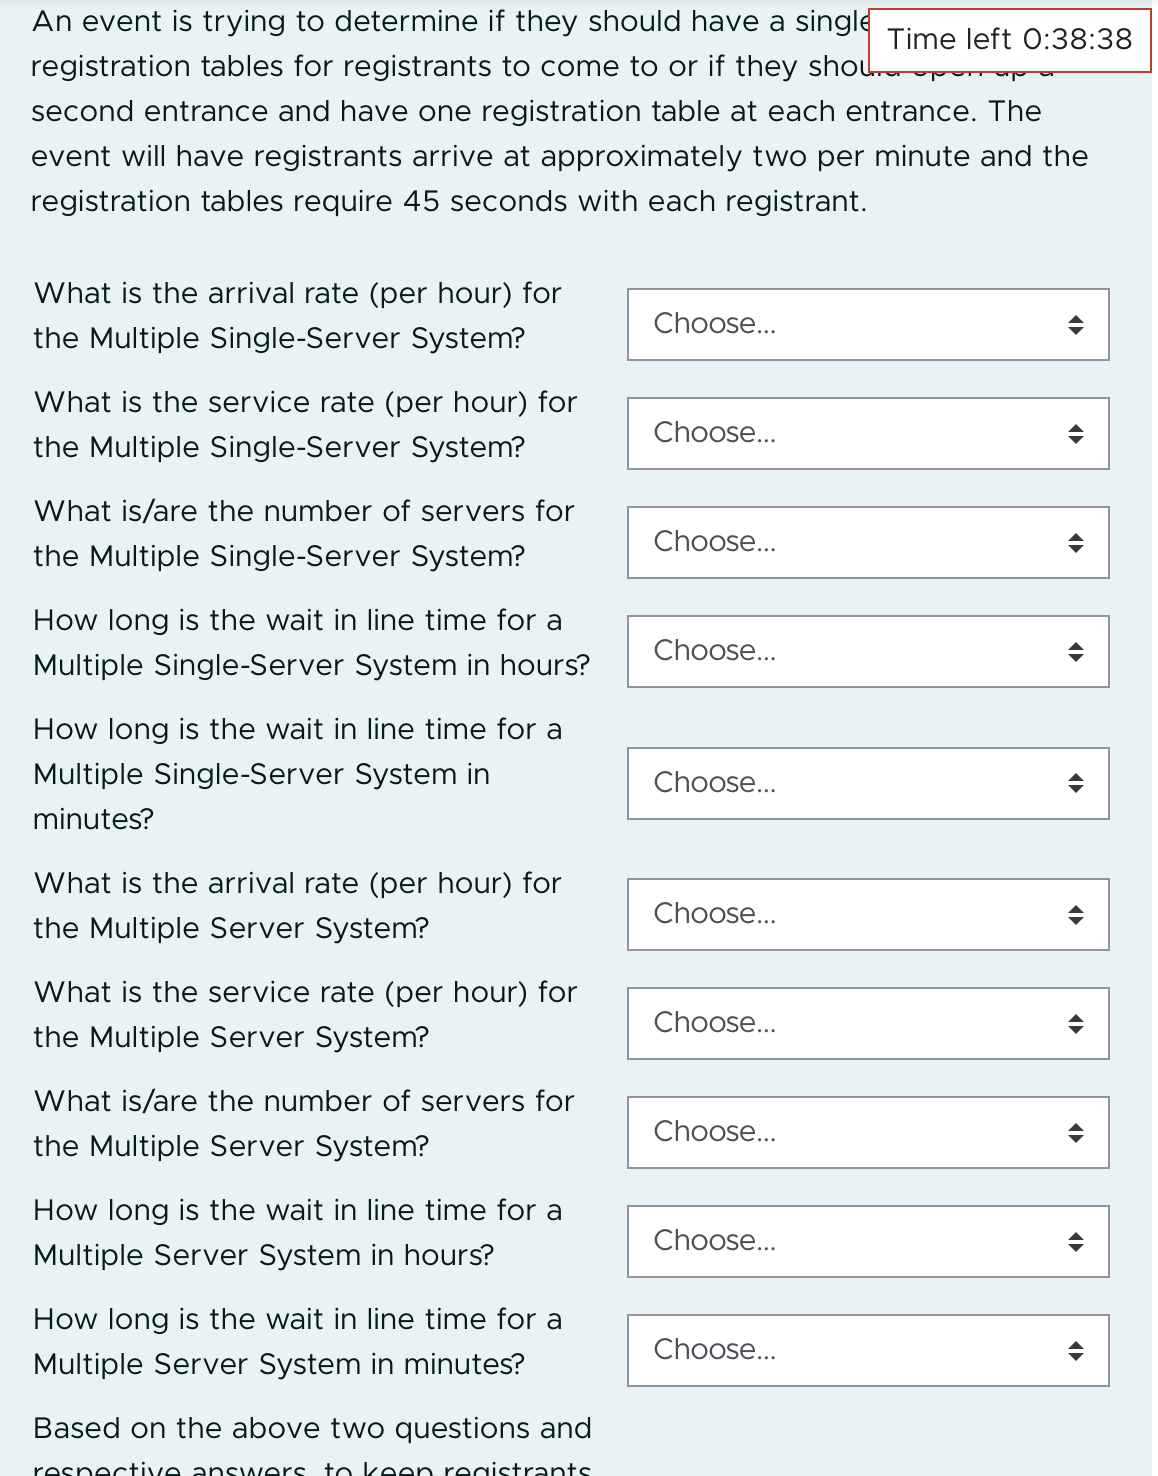
Task: Open wait time in hours dropdown for Single-Server System
Action: pos(866,651)
